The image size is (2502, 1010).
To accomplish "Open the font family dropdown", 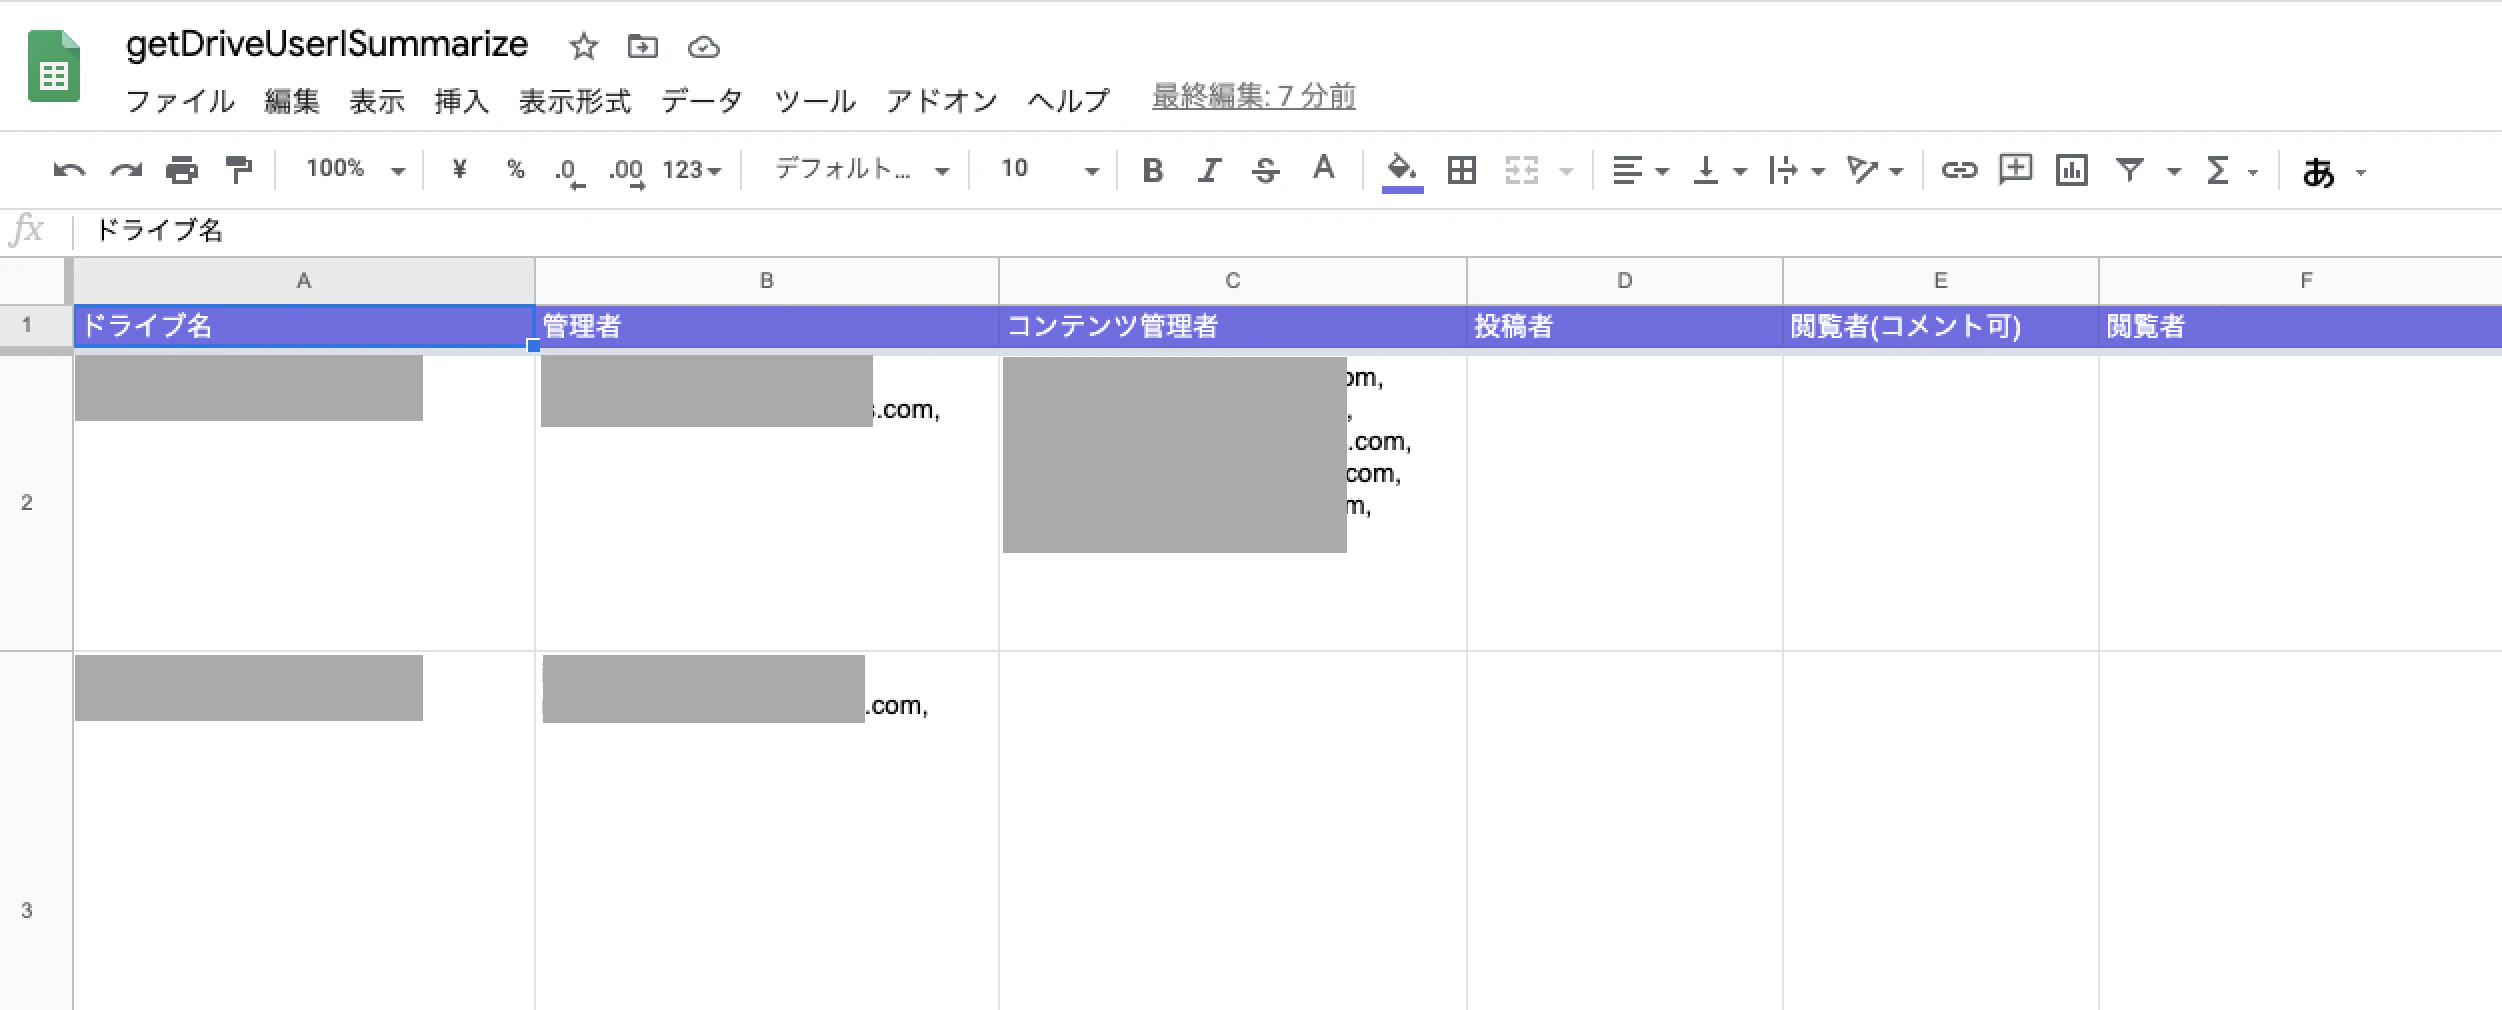I will tap(861, 169).
